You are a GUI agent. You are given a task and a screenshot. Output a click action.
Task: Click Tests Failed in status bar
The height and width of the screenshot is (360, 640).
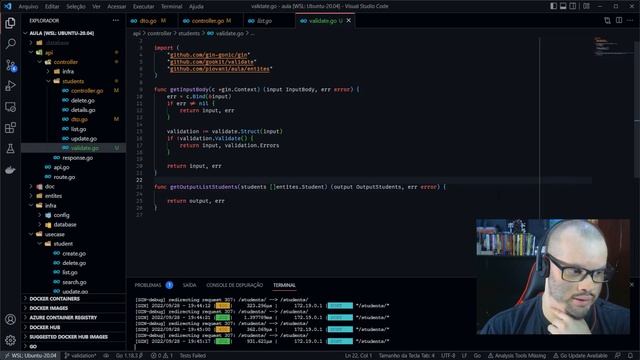193,356
